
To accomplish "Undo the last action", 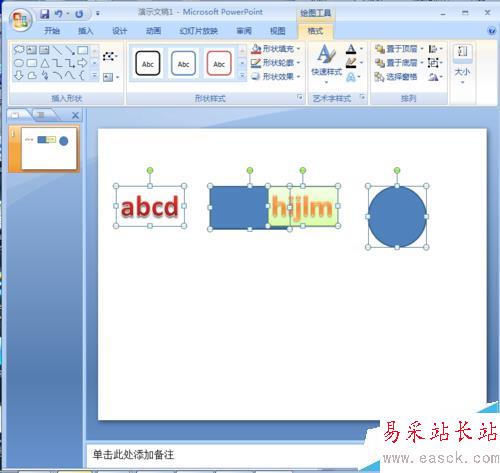I will (59, 14).
